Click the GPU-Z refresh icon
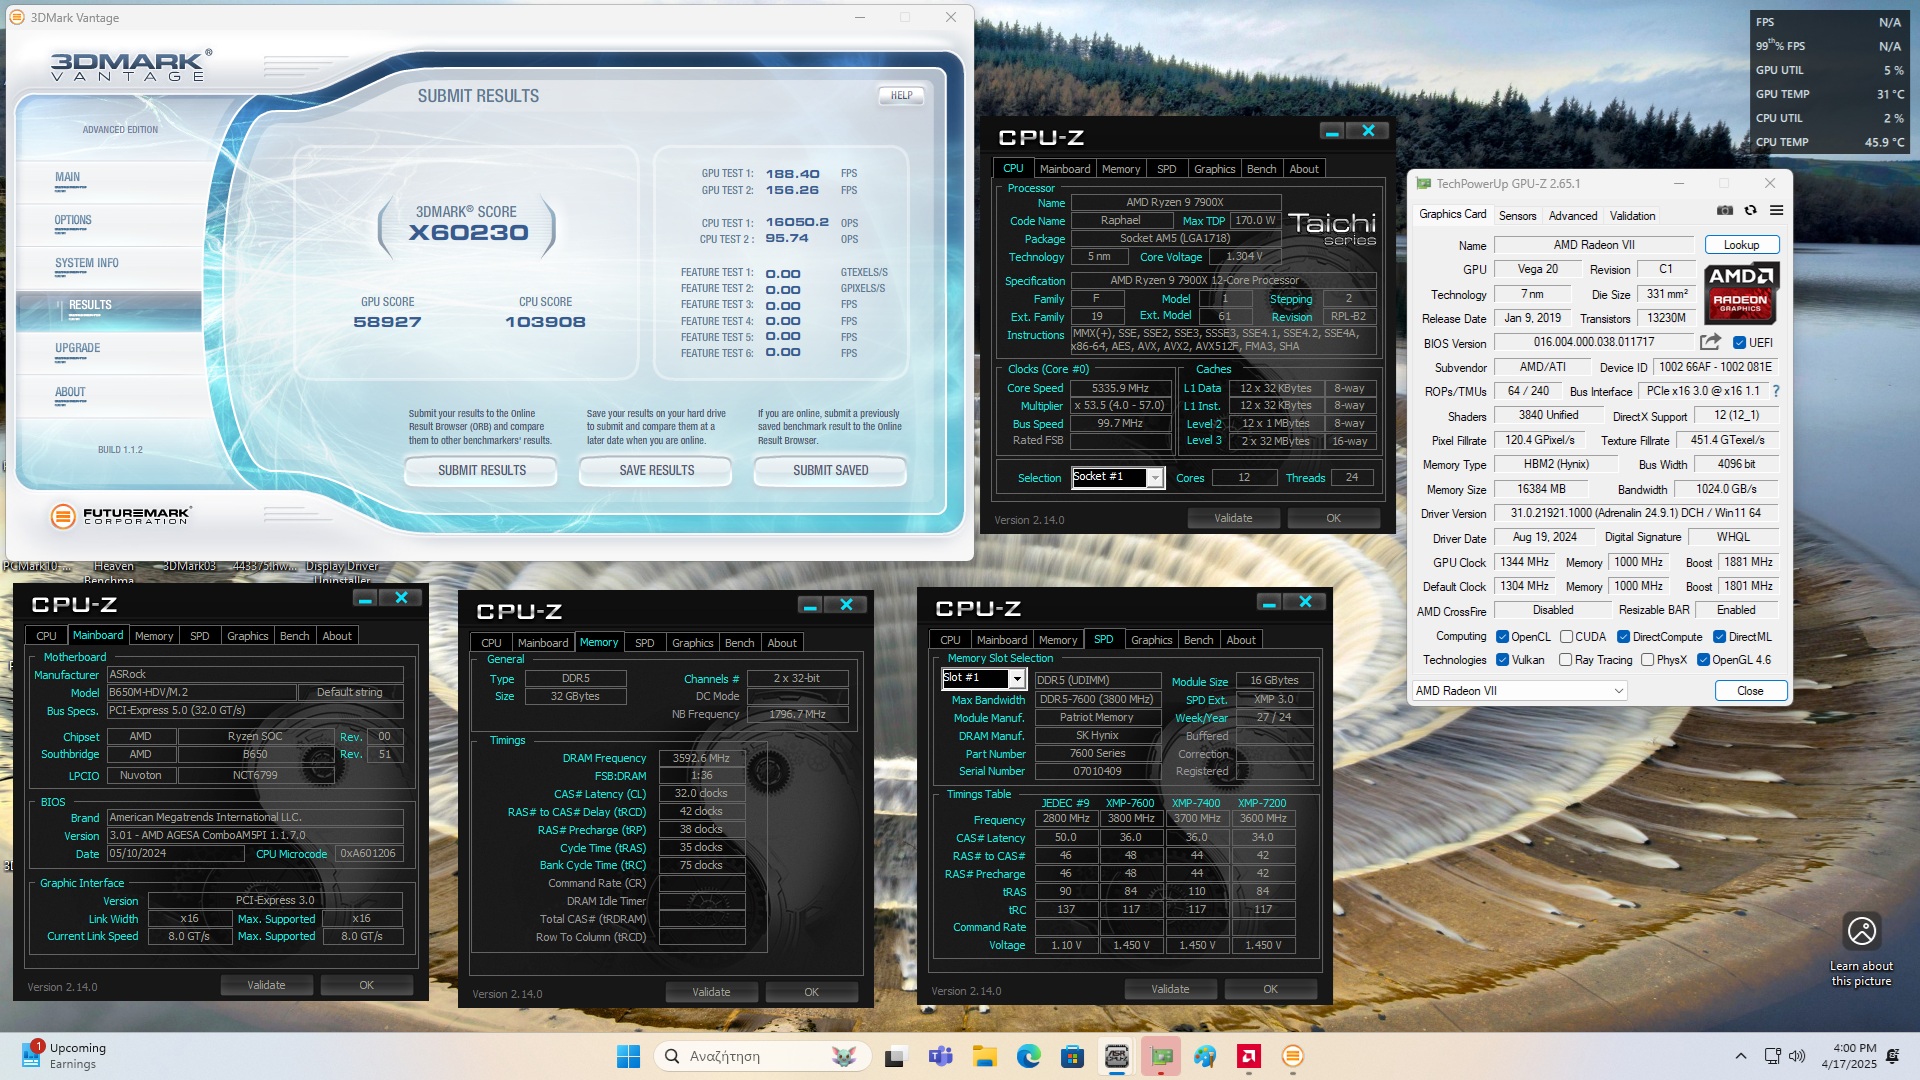This screenshot has width=1920, height=1080. [x=1750, y=210]
